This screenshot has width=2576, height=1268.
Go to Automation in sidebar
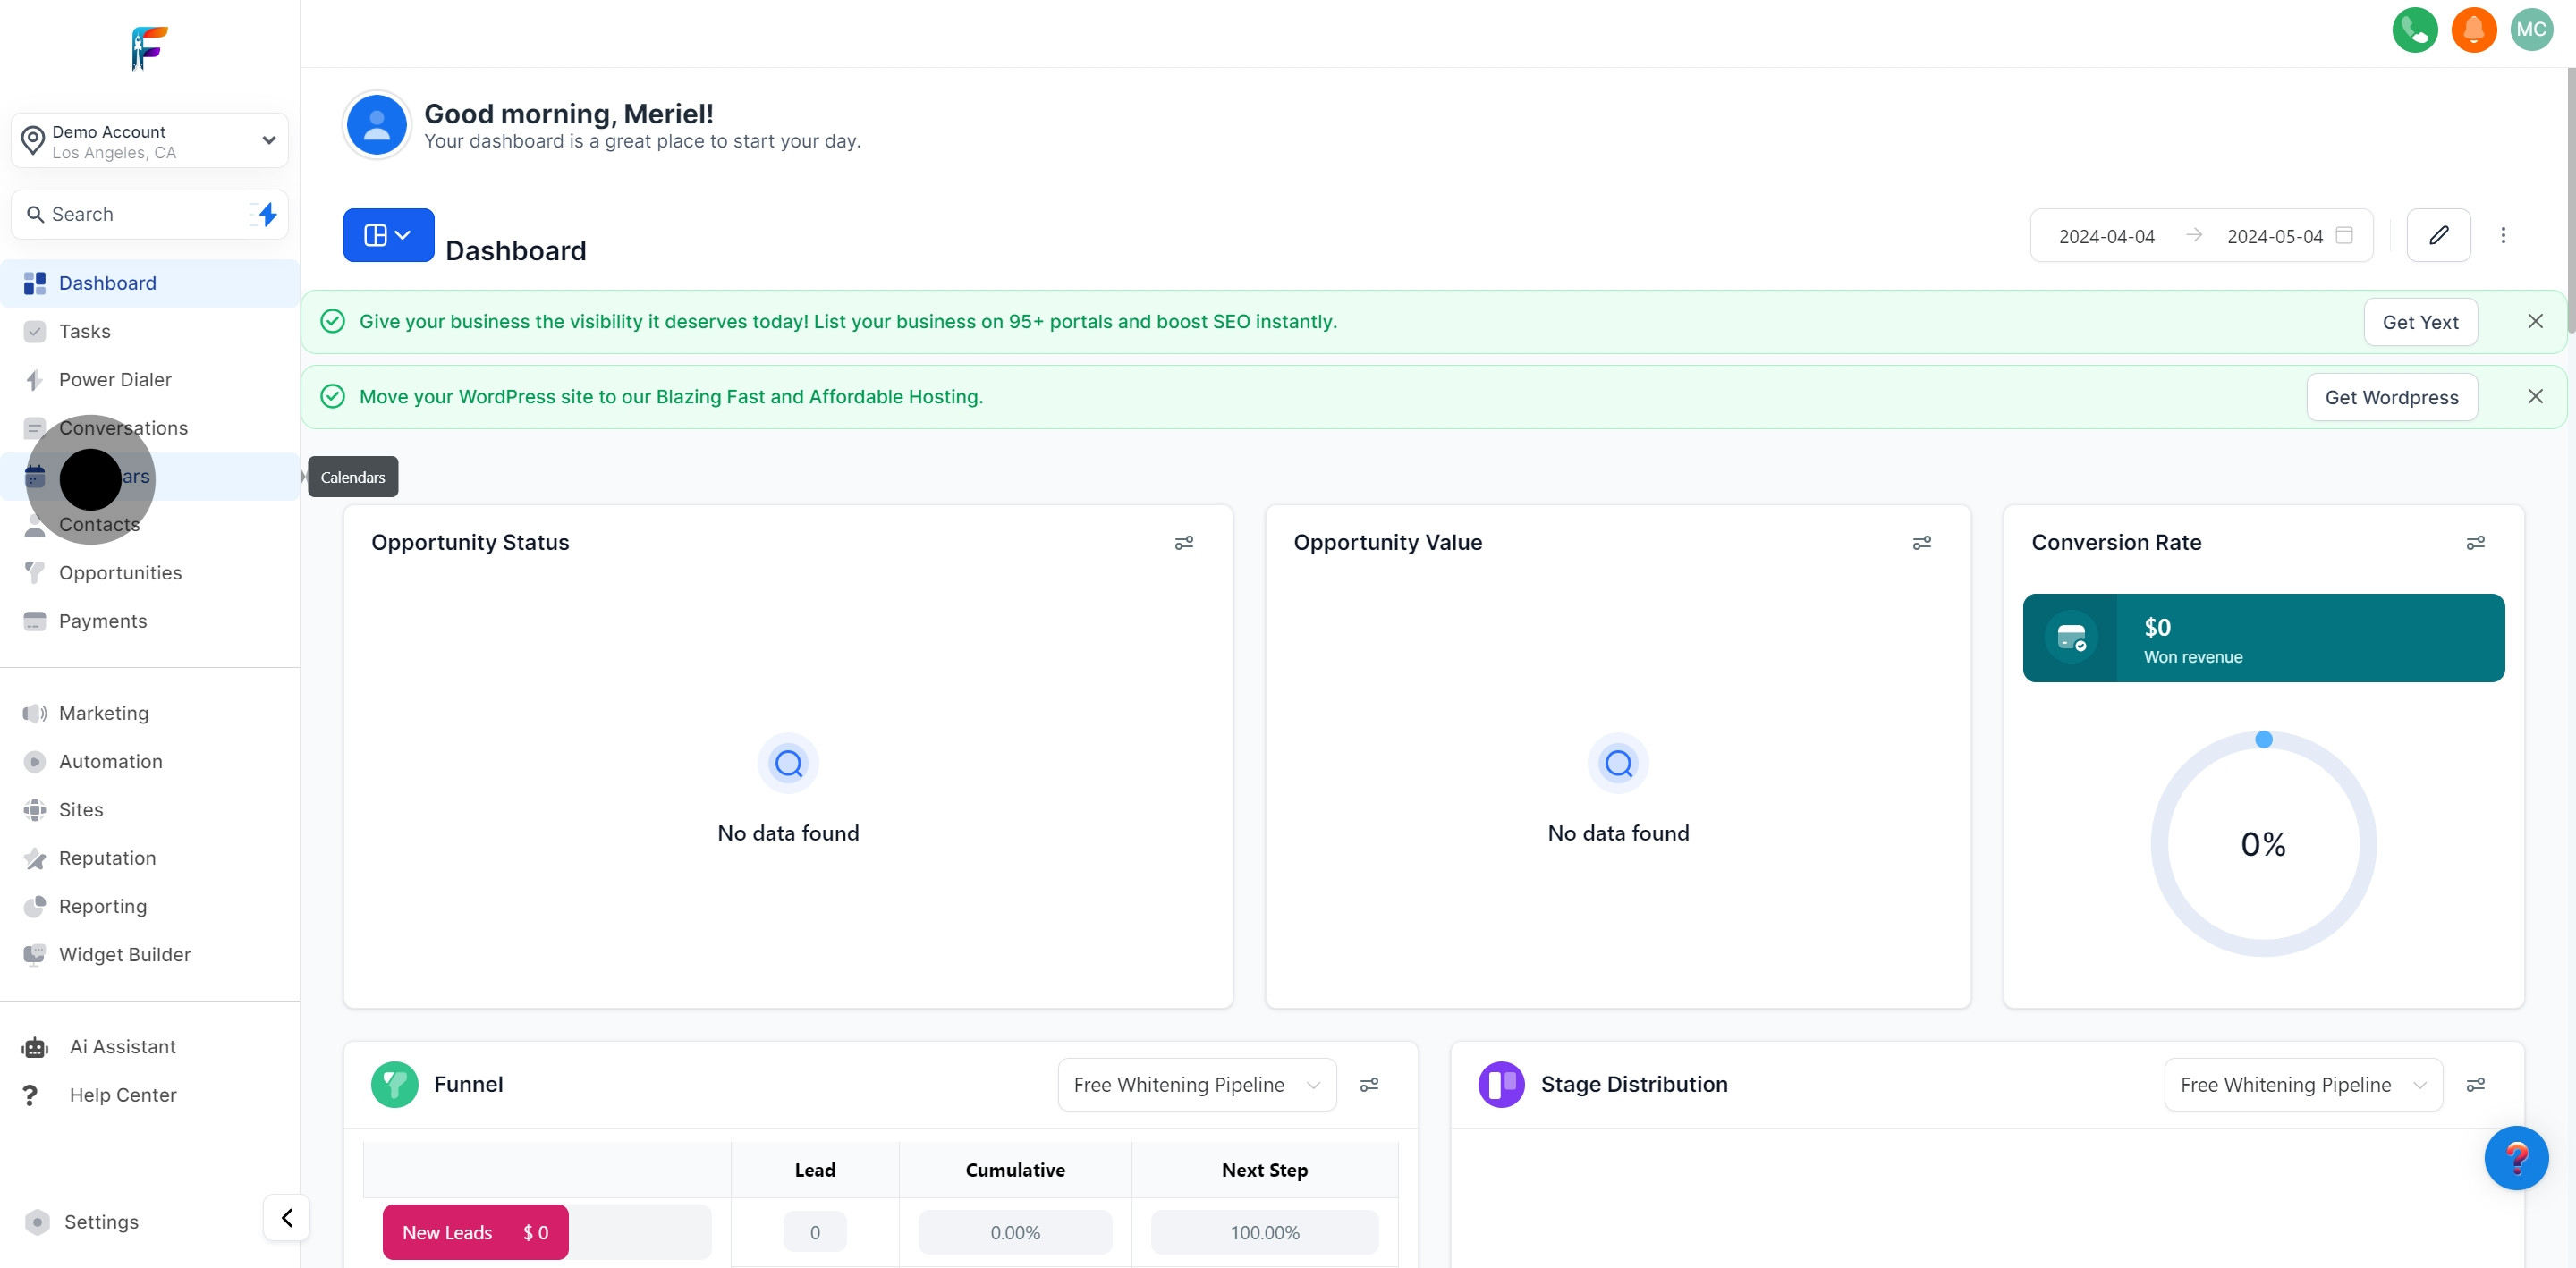(110, 762)
